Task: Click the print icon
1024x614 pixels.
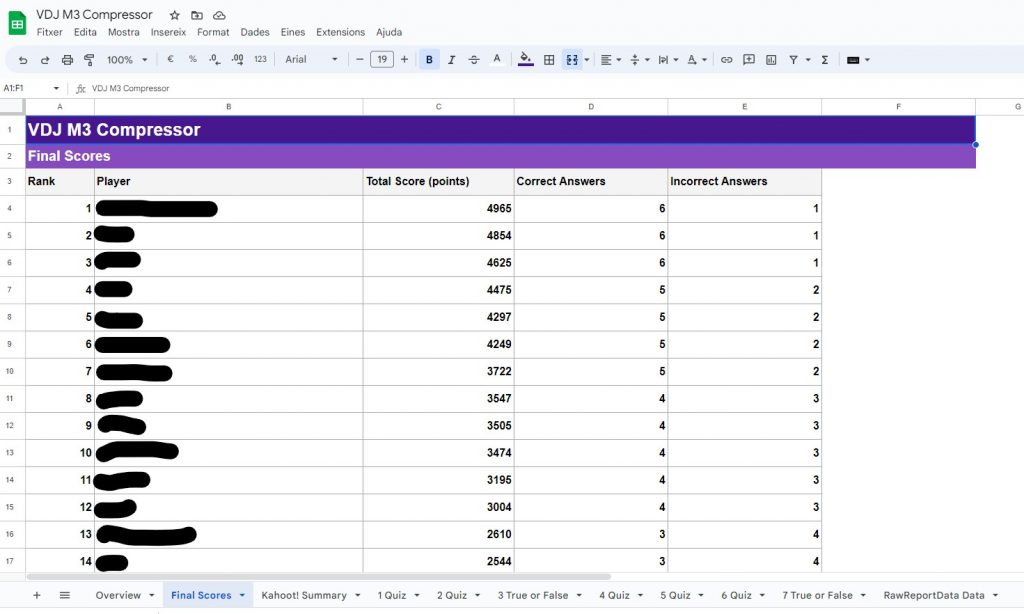Action: [x=67, y=60]
